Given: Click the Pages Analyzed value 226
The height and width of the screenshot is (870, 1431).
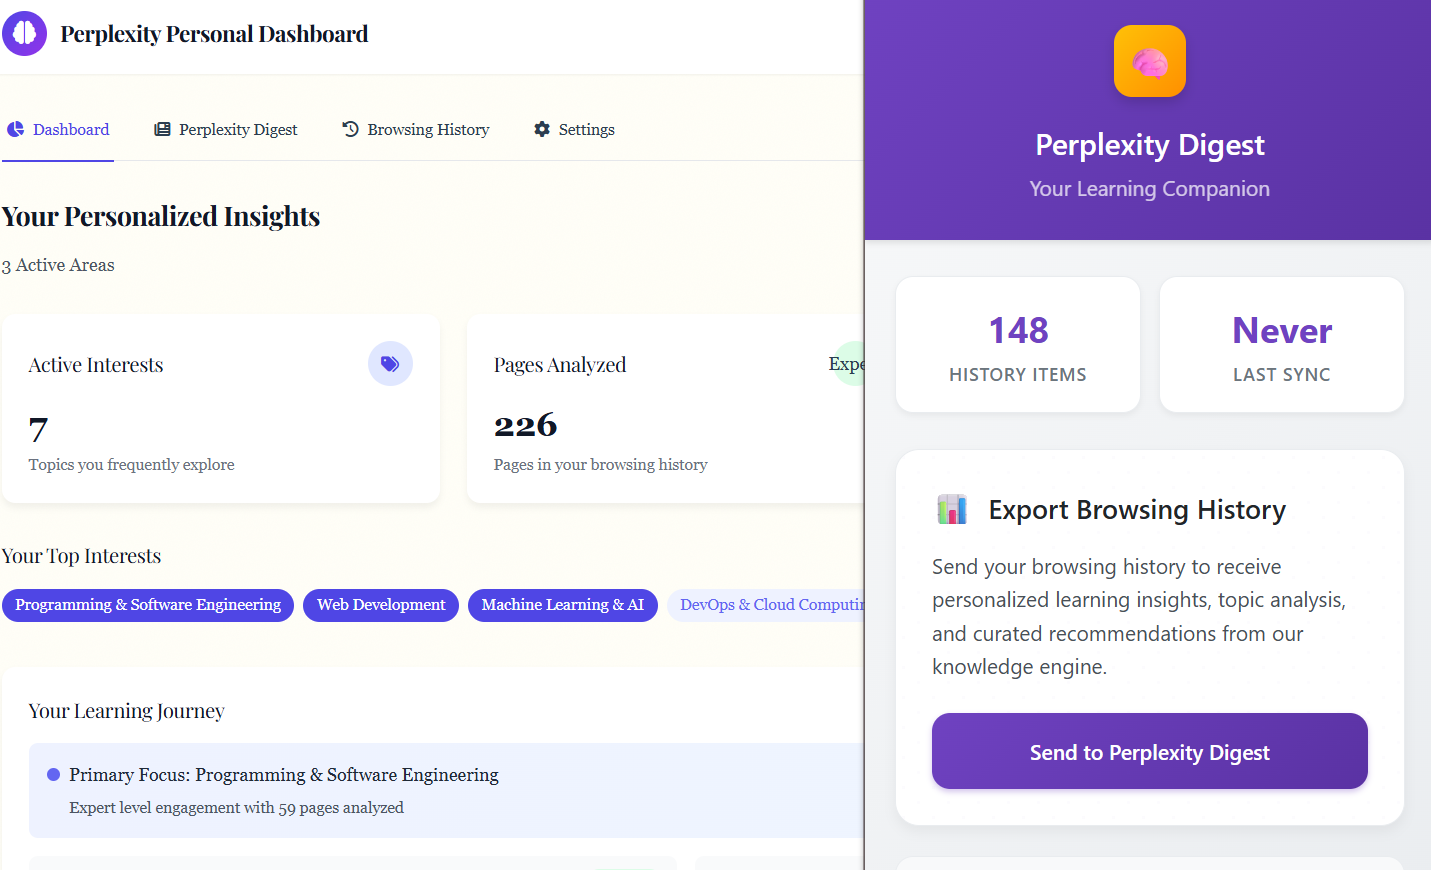Looking at the screenshot, I should click(525, 425).
